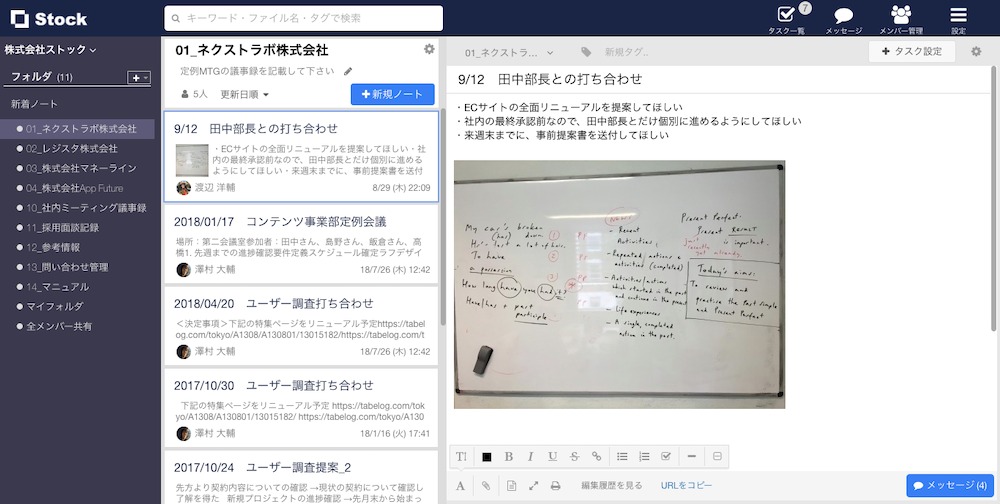Image resolution: width=1000 pixels, height=504 pixels.
Task: Click the tag icon beside 新規タグ
Action: [x=585, y=52]
